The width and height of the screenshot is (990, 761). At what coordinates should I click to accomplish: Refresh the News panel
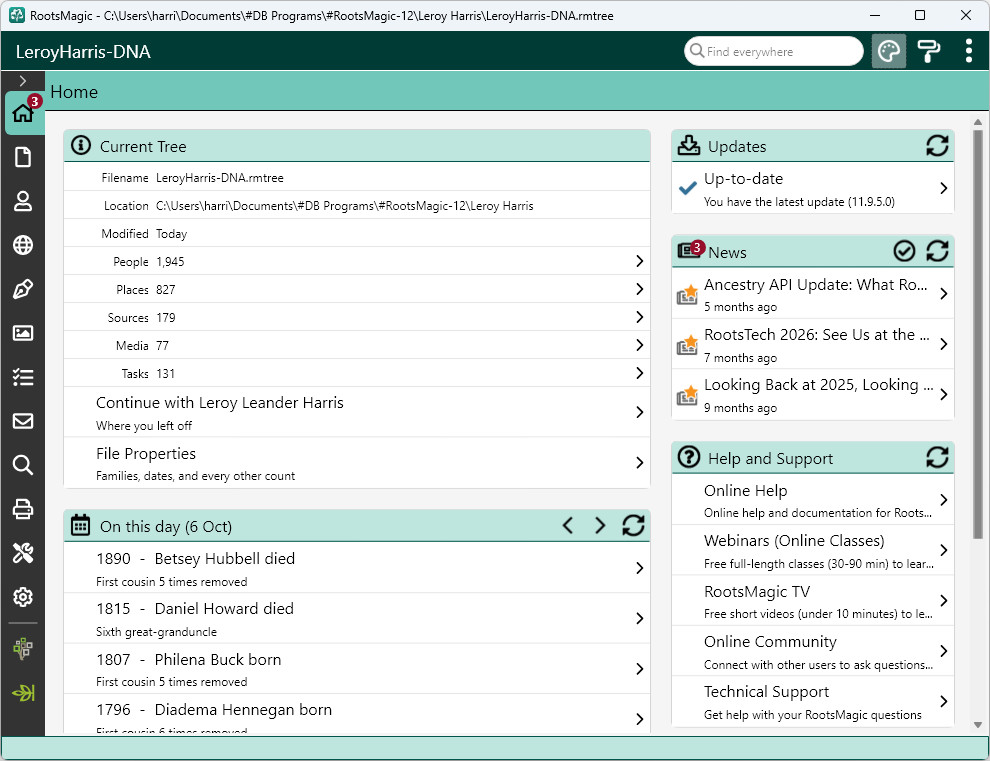tap(937, 251)
